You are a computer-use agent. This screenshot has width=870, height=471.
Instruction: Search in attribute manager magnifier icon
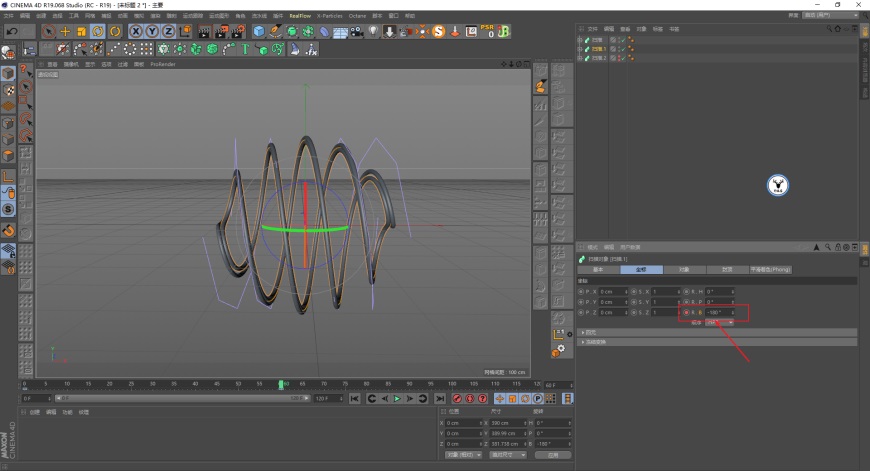pyautogui.click(x=828, y=247)
